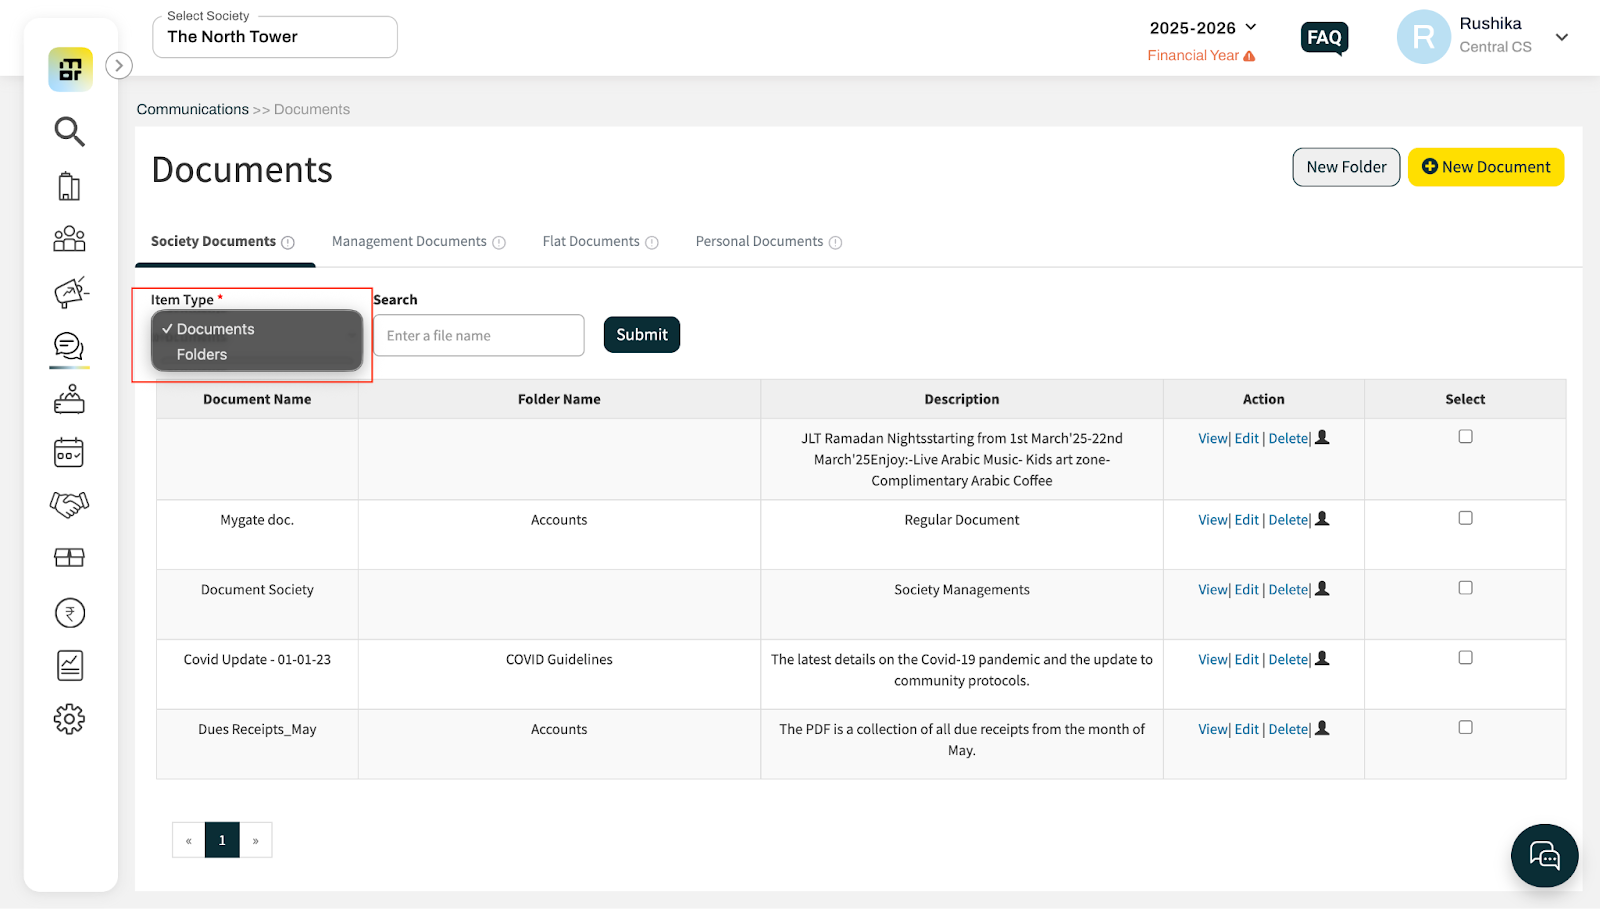Click the New Folder button

coord(1346,167)
